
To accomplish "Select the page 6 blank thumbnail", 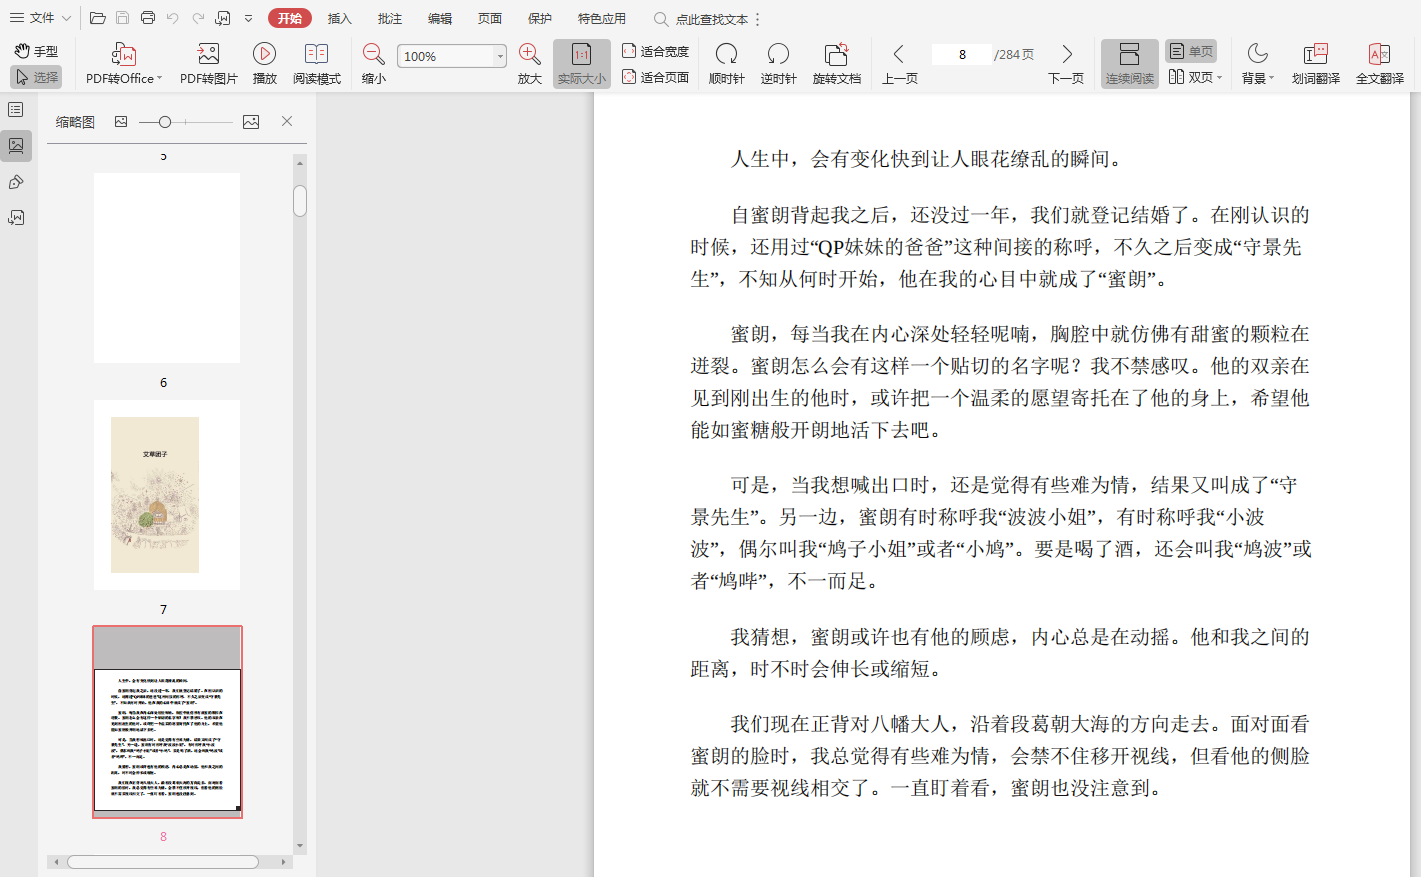I will point(167,268).
